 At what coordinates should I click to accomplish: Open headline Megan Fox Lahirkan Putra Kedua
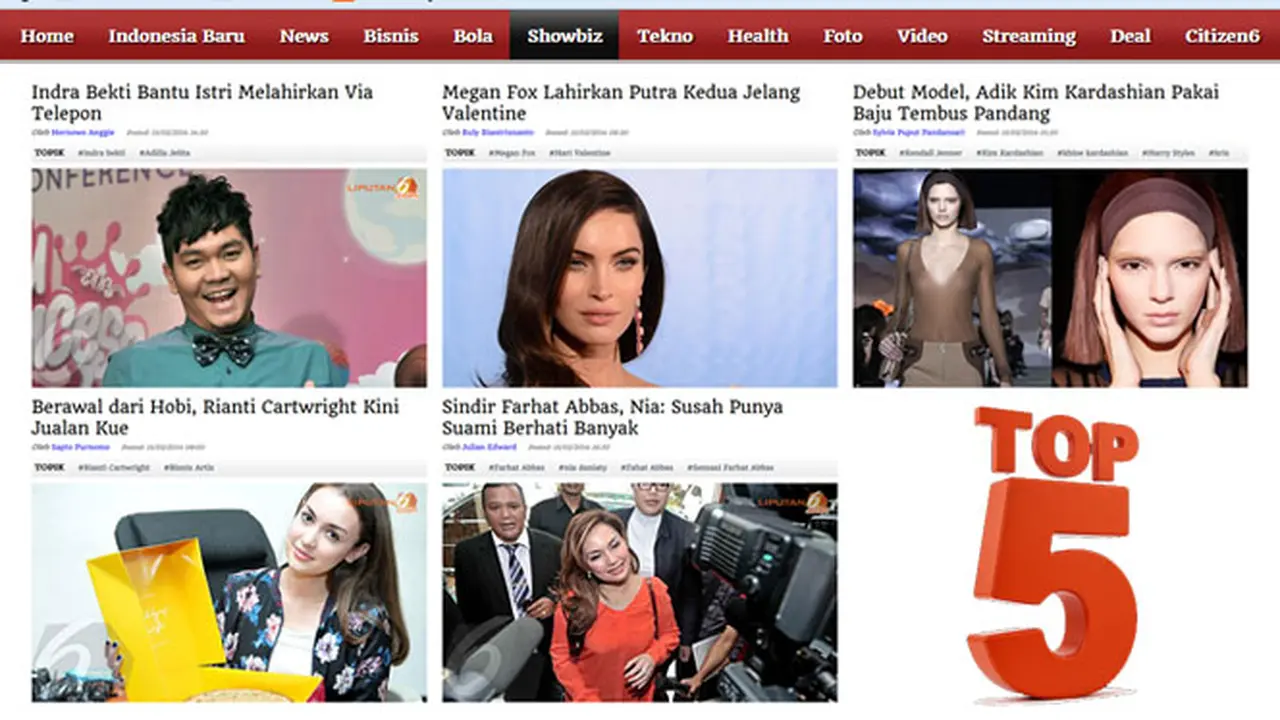pos(621,102)
